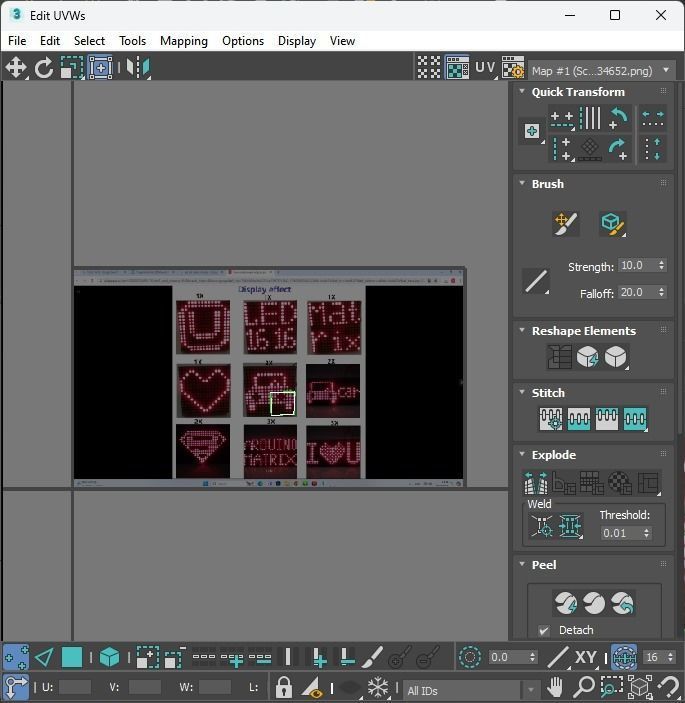Click Stitch to Target icon
This screenshot has width=685, height=703.
click(551, 419)
